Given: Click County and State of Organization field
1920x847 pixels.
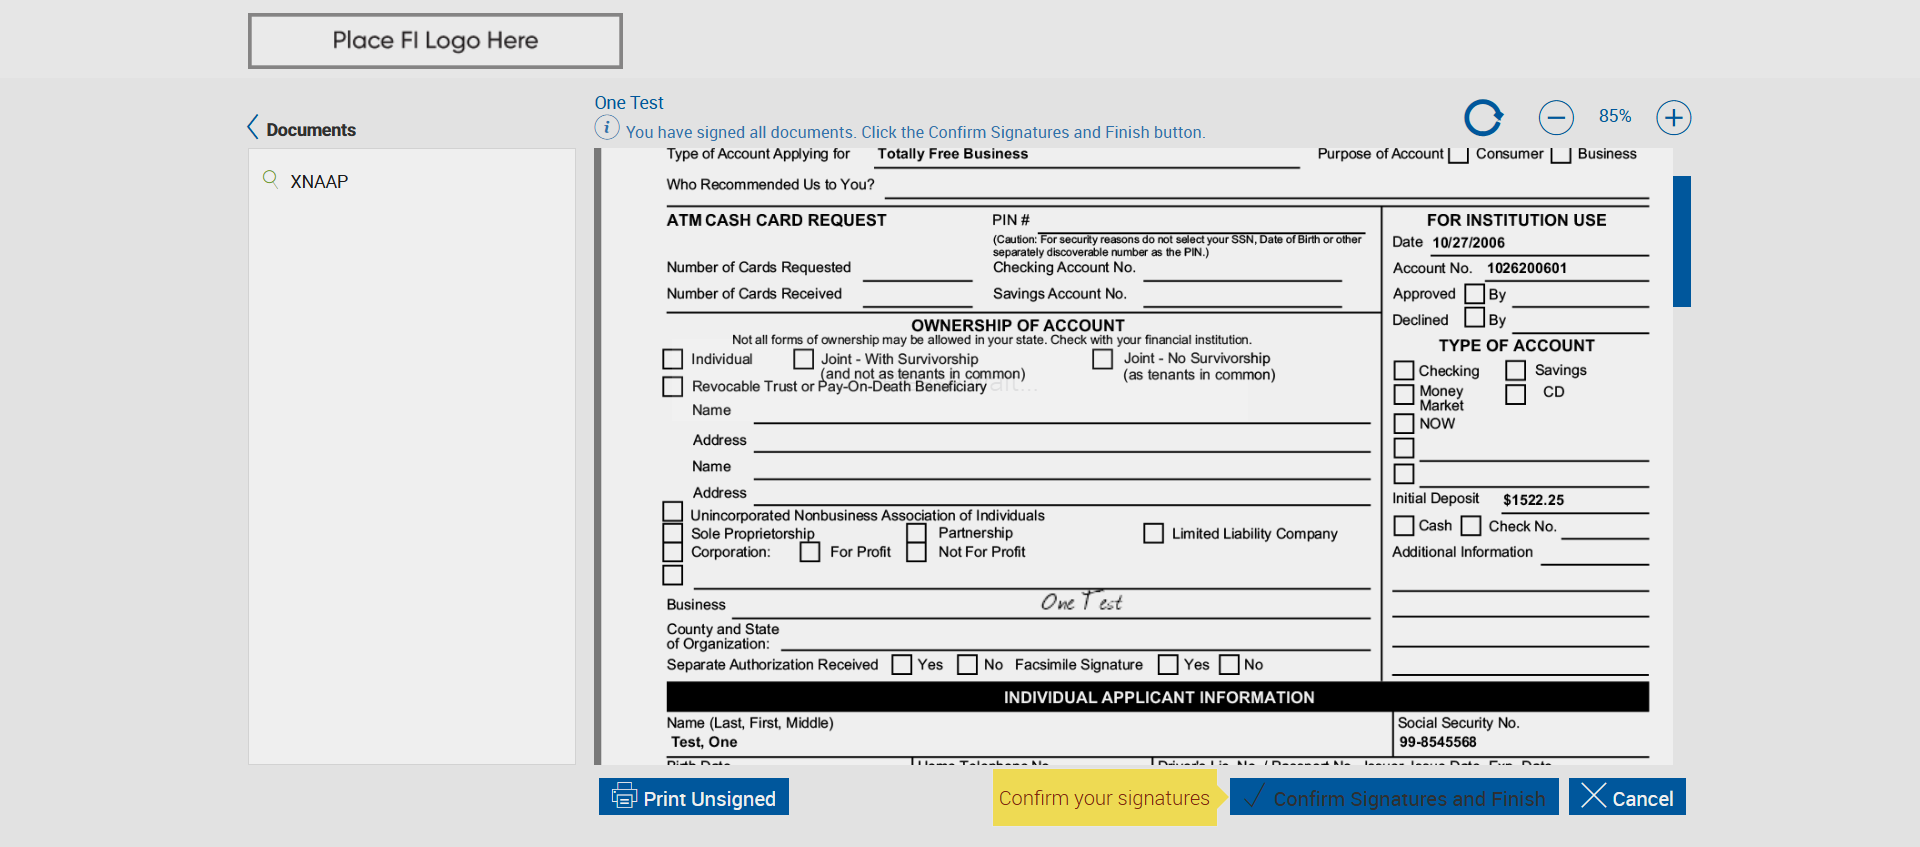Looking at the screenshot, I should pyautogui.click(x=1075, y=639).
